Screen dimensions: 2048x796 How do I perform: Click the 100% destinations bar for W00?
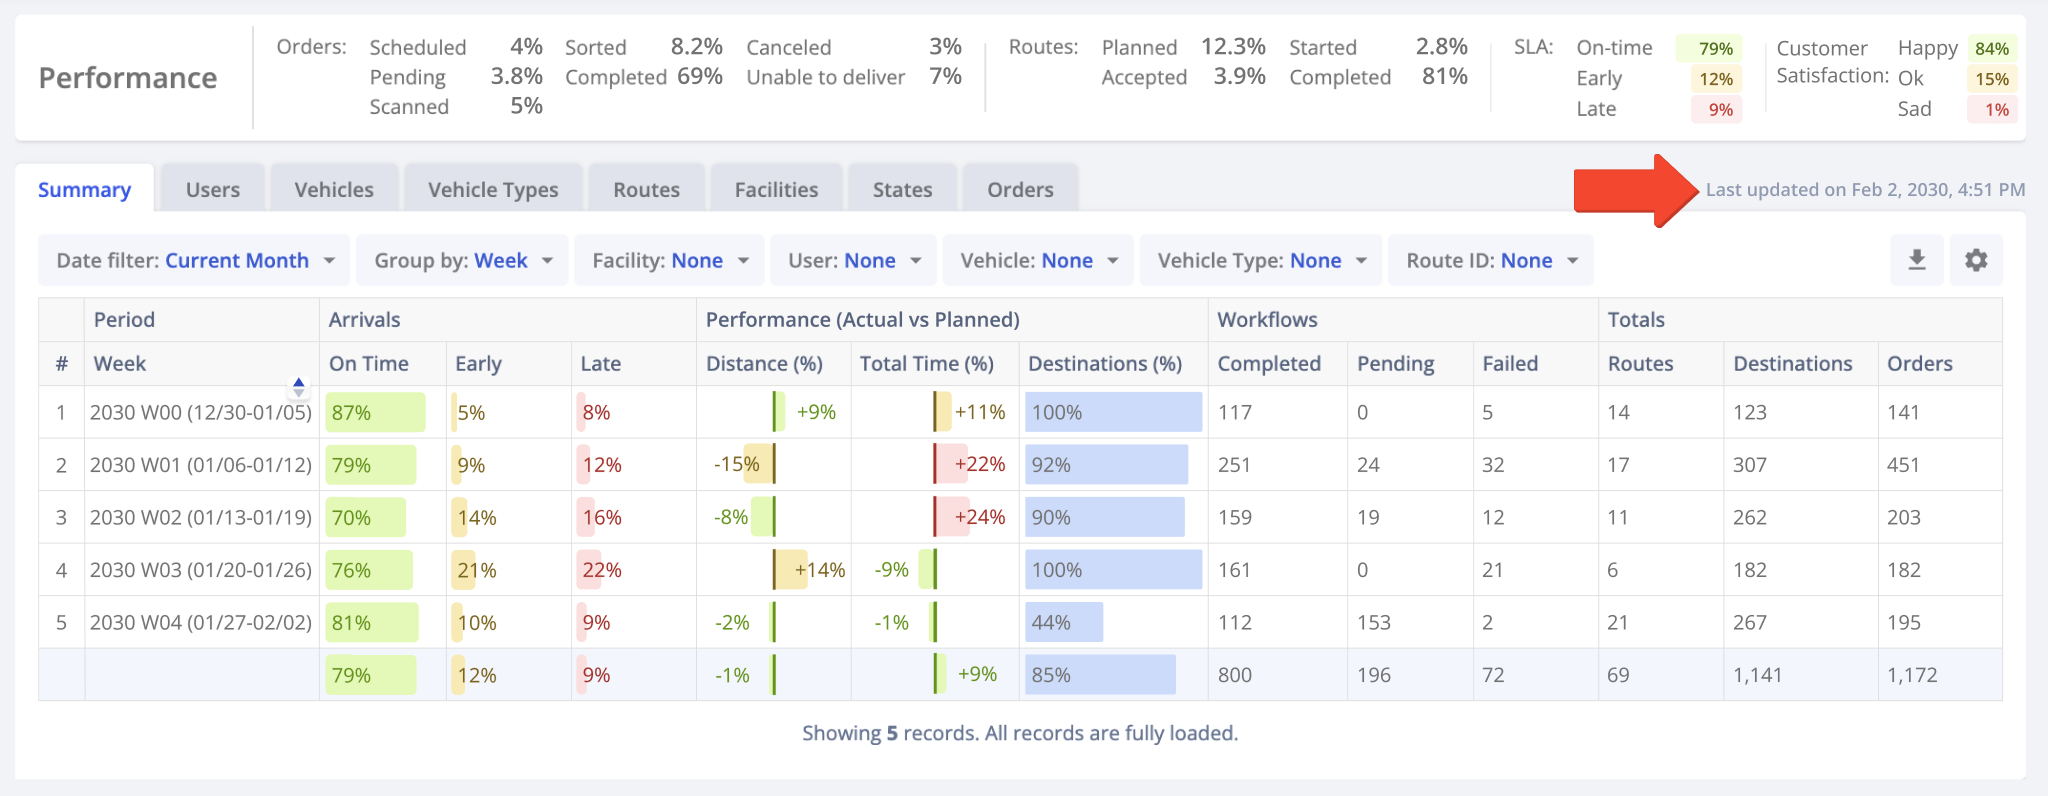[1113, 412]
